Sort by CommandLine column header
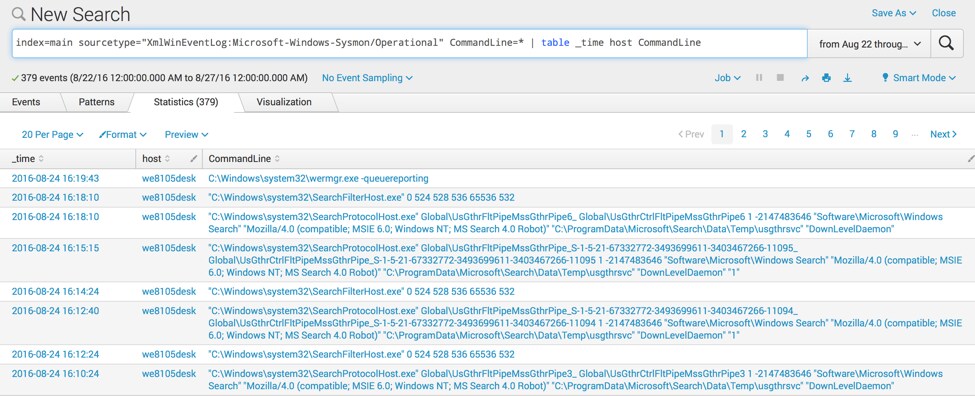Screen dimensions: 975x396 244,159
